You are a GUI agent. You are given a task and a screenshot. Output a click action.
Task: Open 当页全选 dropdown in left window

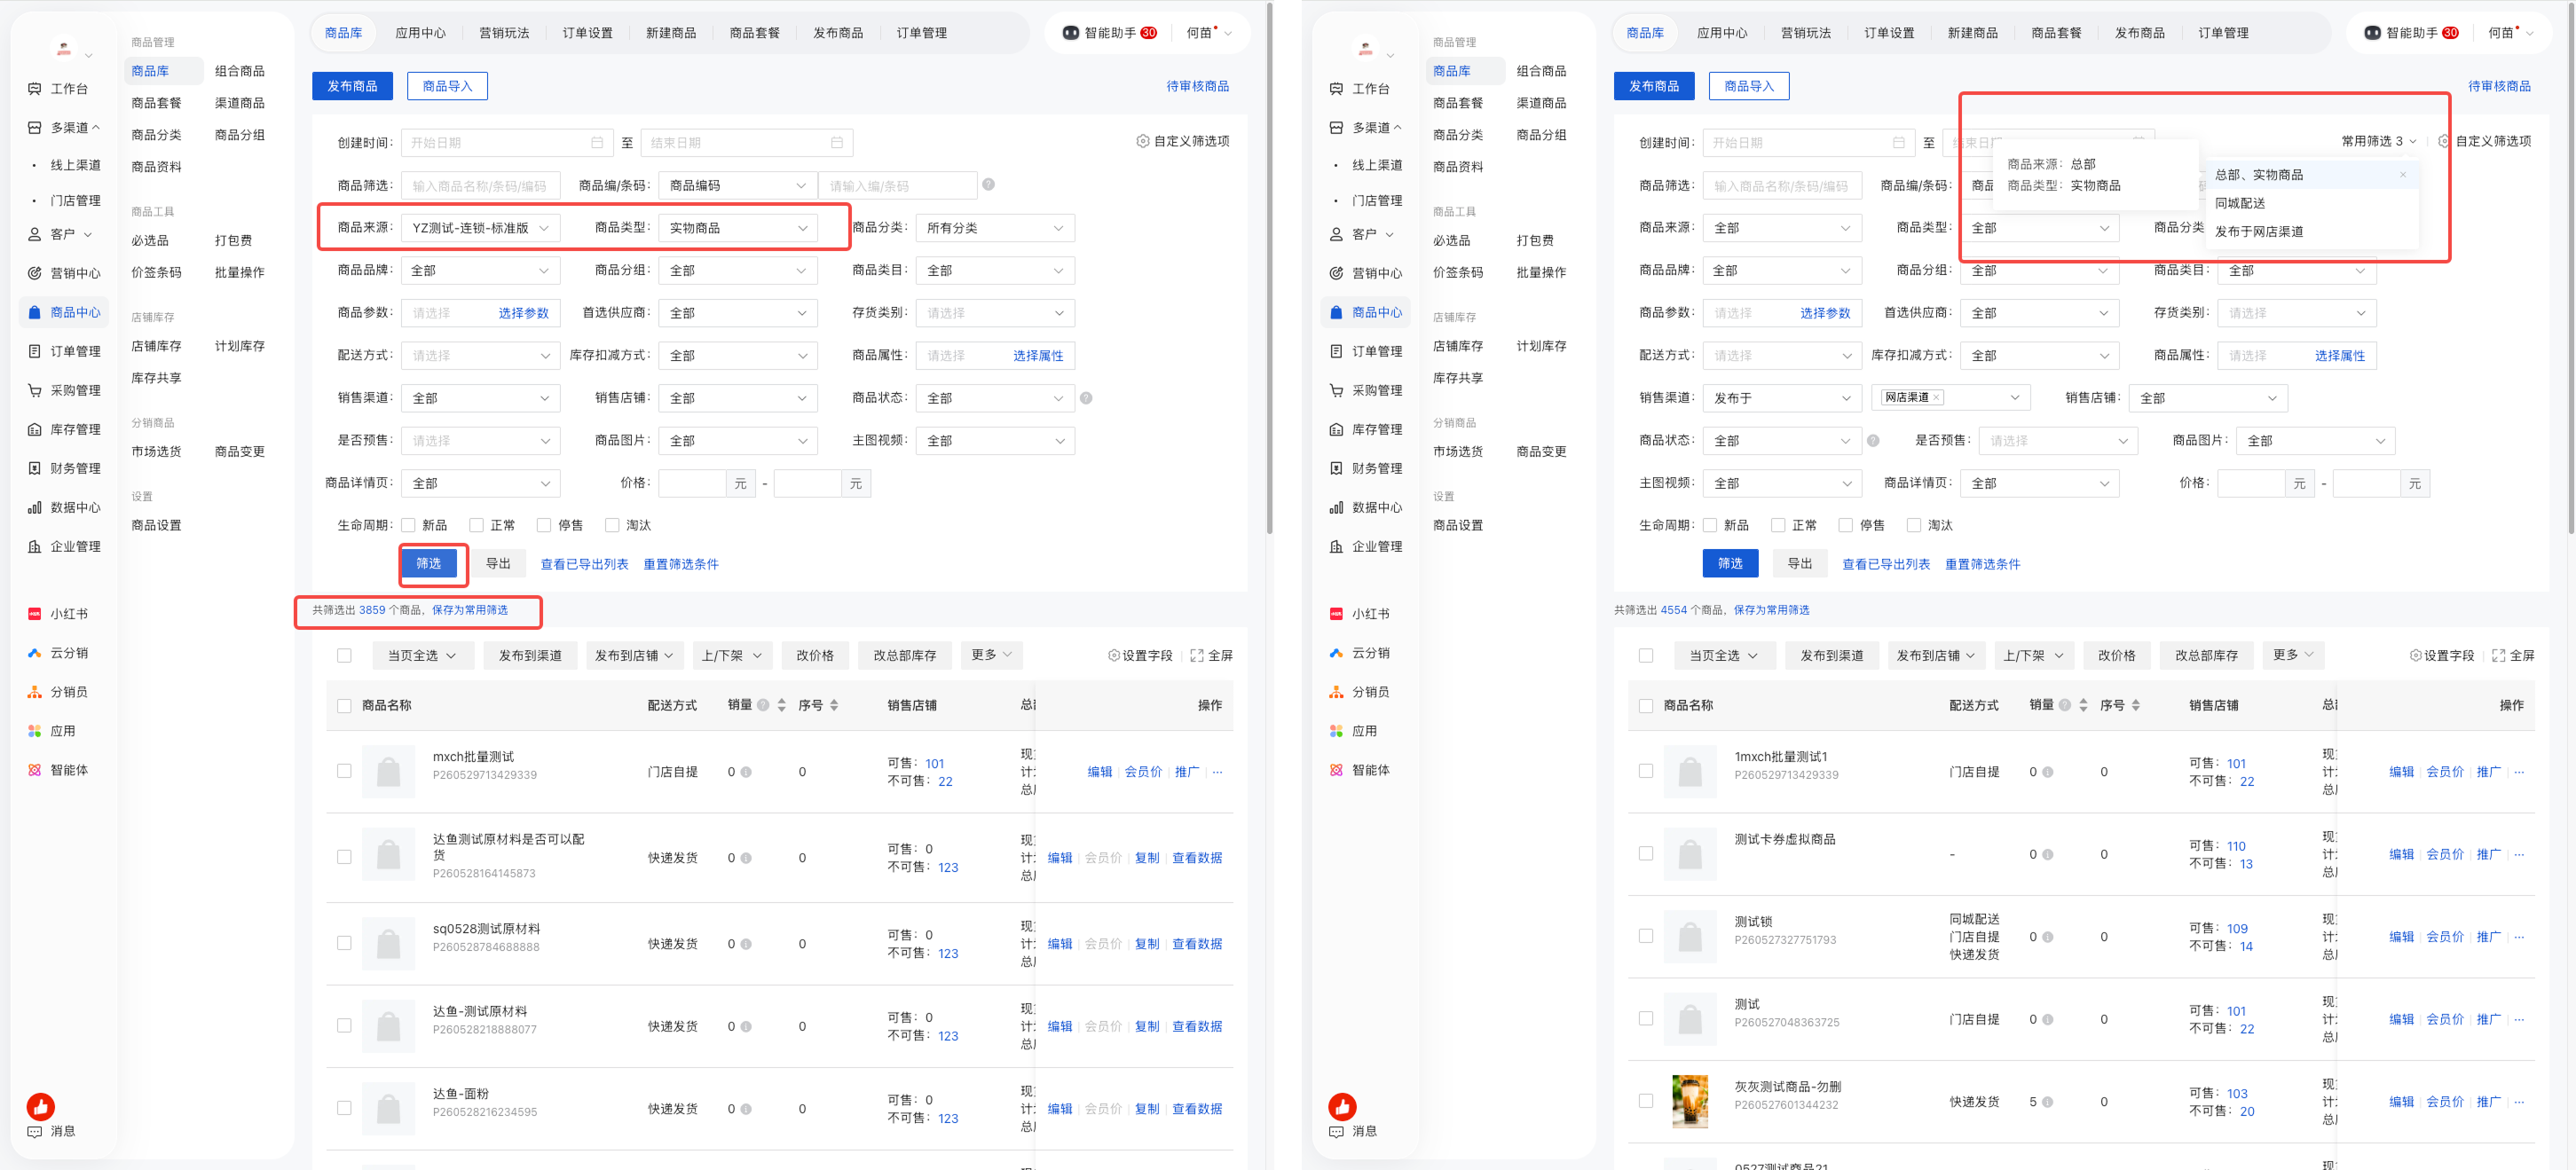pos(422,656)
